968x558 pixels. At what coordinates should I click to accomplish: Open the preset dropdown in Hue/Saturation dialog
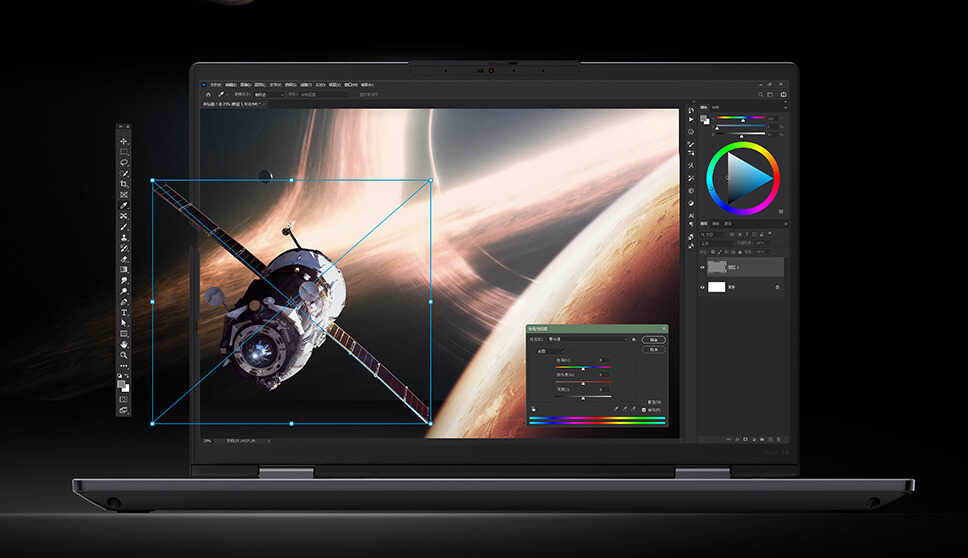tap(587, 339)
